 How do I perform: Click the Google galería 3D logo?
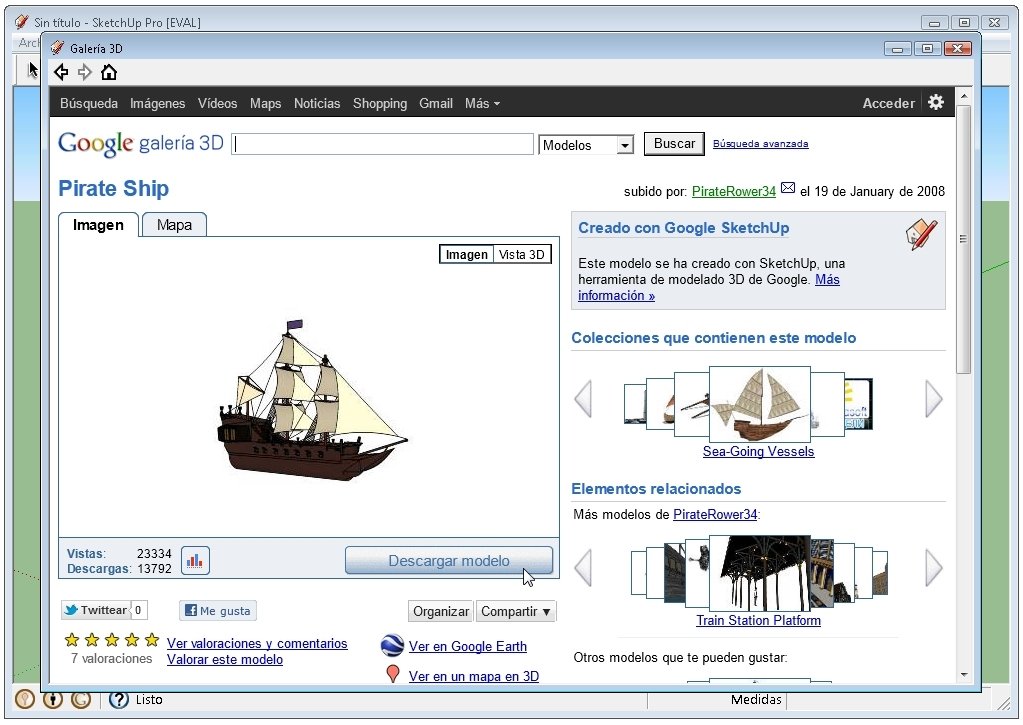[141, 144]
